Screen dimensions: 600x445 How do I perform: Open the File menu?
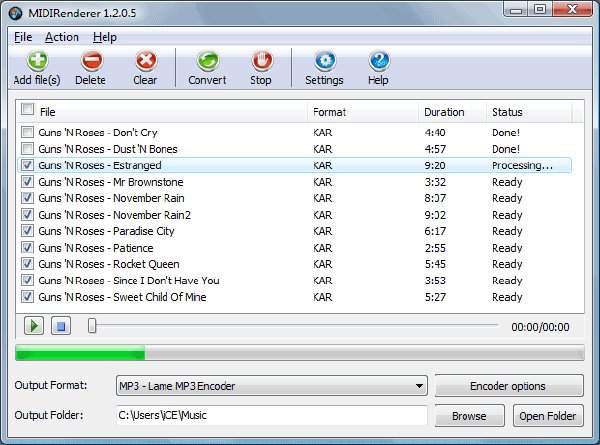pos(23,37)
